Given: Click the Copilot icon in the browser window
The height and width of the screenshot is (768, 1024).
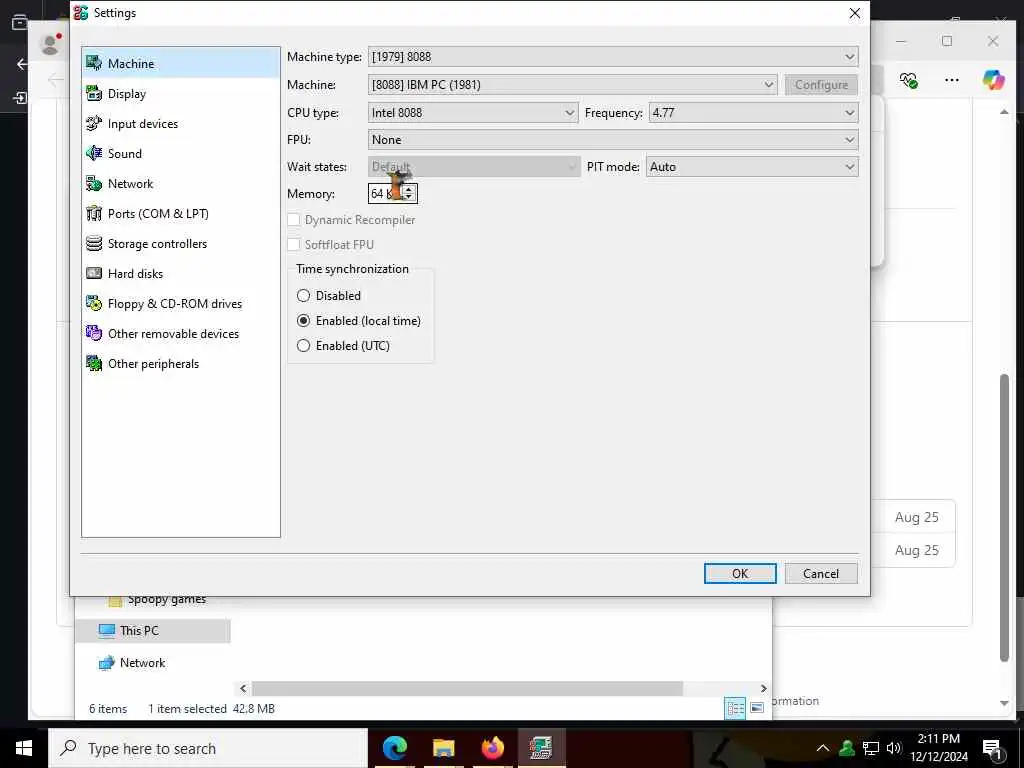Looking at the screenshot, I should point(993,80).
